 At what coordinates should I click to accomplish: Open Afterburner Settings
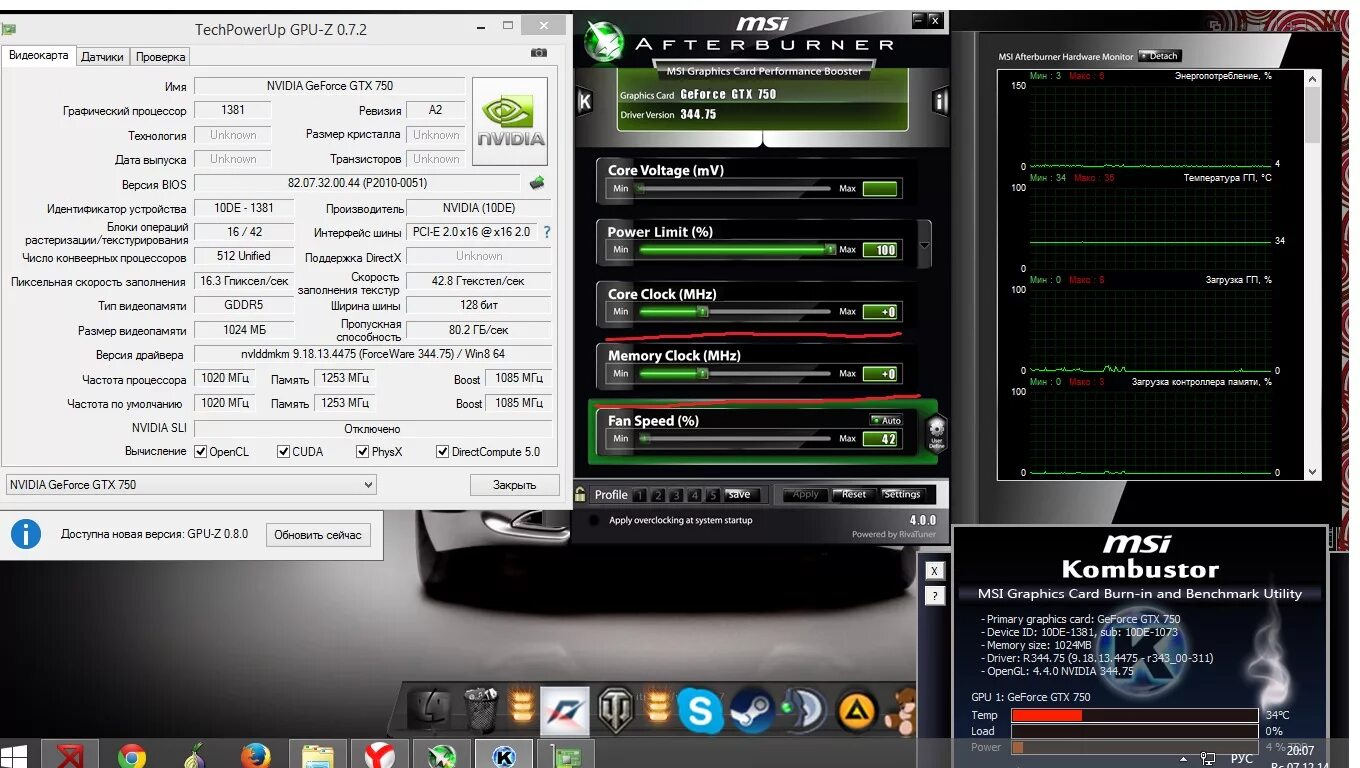click(x=901, y=495)
